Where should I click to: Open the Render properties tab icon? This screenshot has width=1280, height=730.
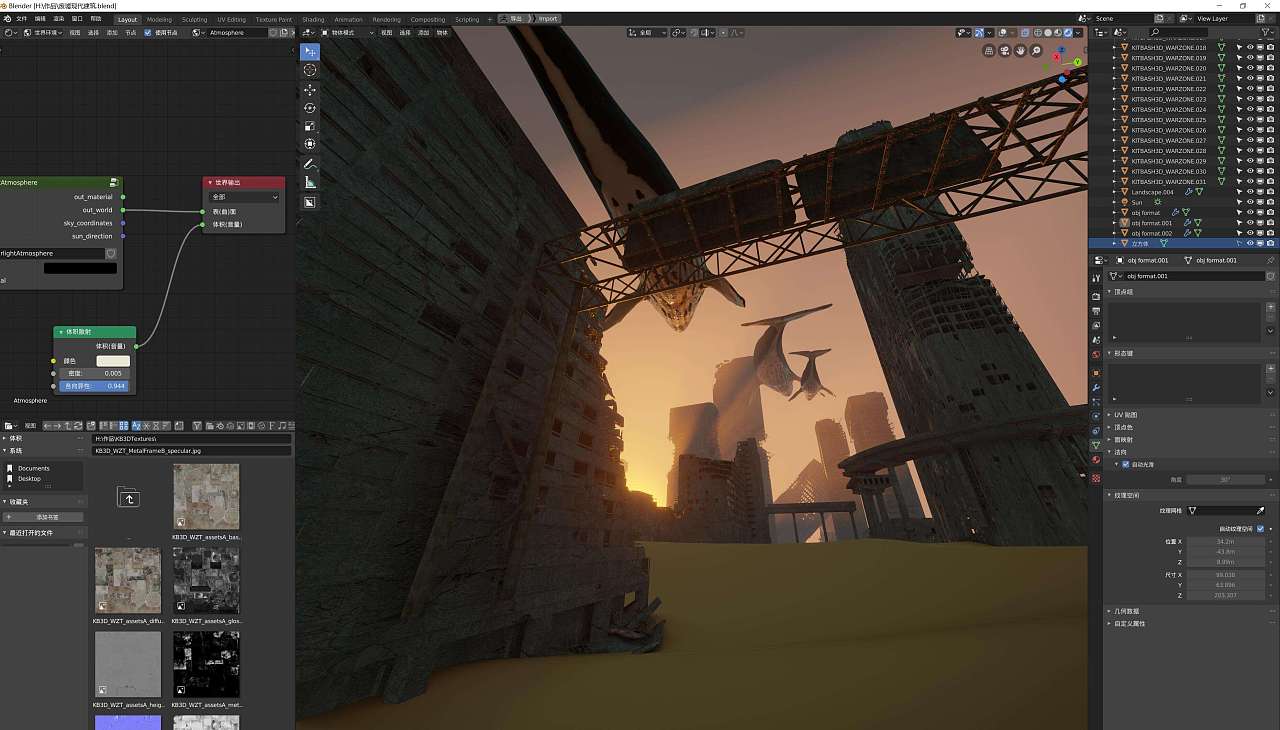tap(1096, 297)
